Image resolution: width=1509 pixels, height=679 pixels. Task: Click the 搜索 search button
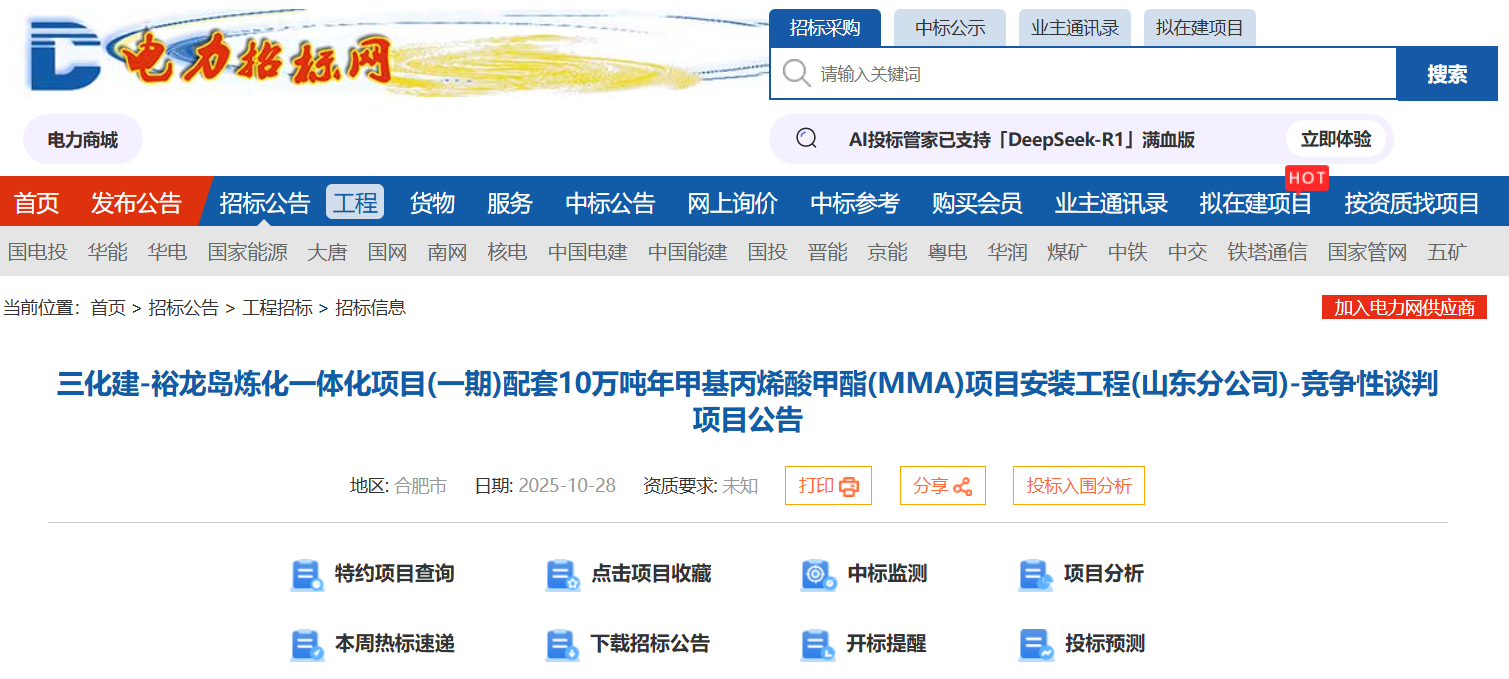tap(1447, 72)
